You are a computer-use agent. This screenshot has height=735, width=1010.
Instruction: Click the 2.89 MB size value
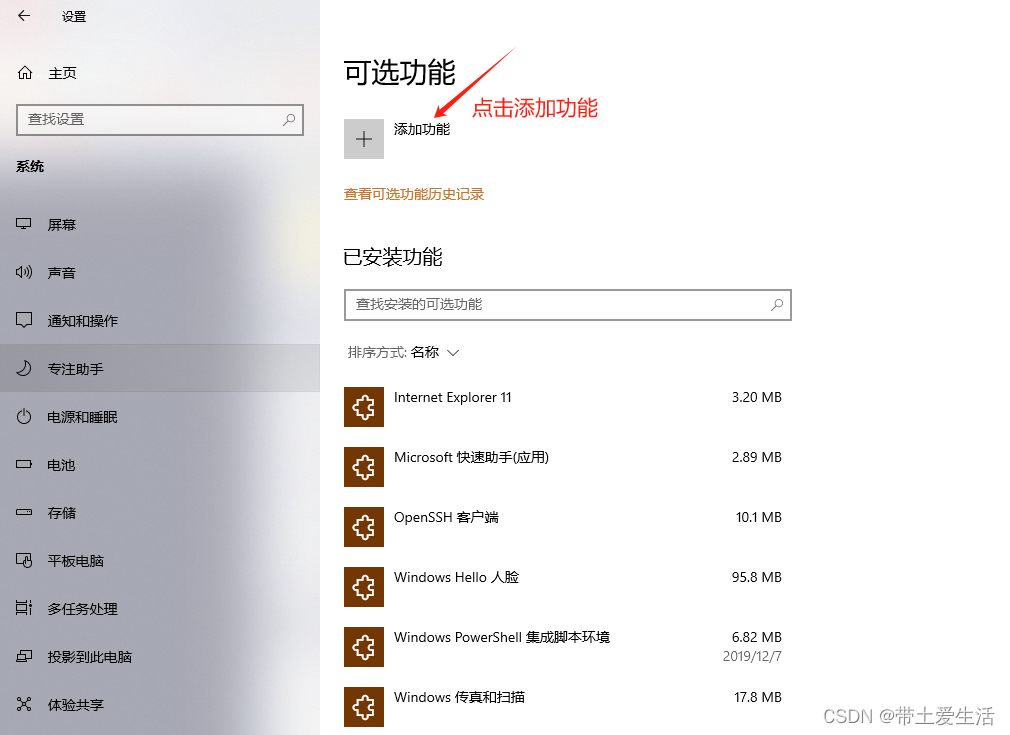pos(756,457)
